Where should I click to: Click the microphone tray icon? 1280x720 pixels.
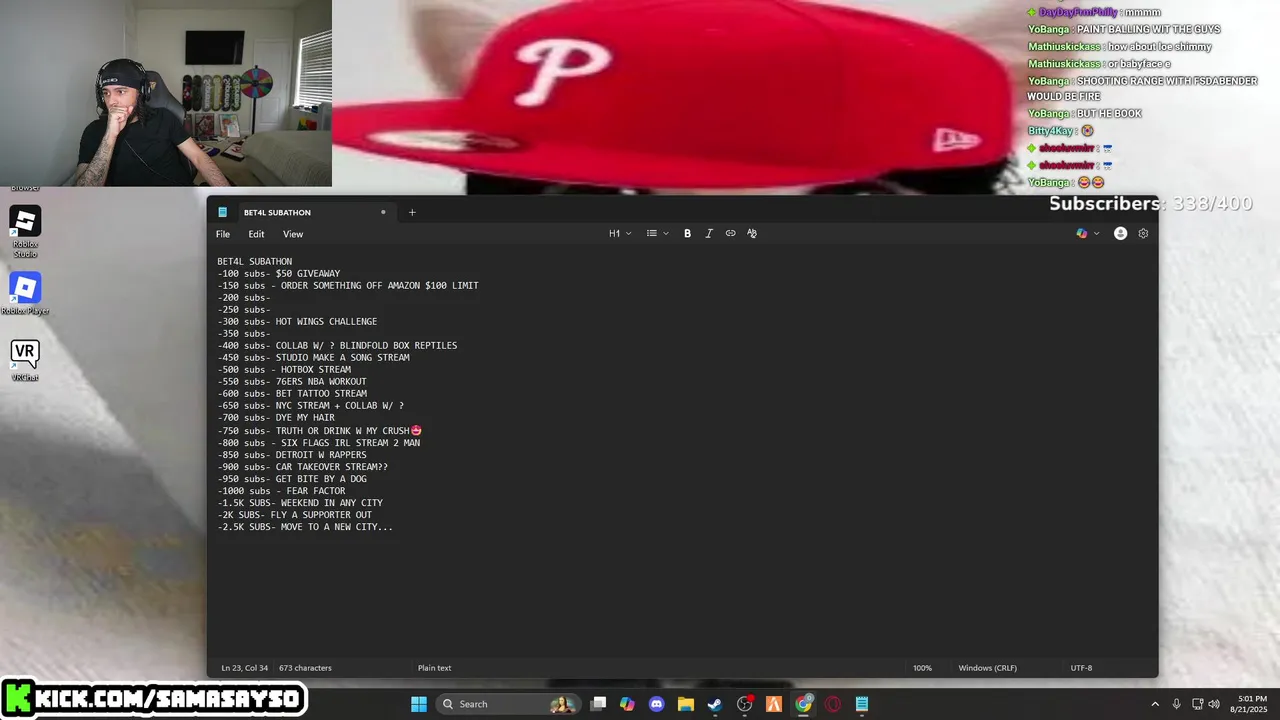tap(1177, 704)
